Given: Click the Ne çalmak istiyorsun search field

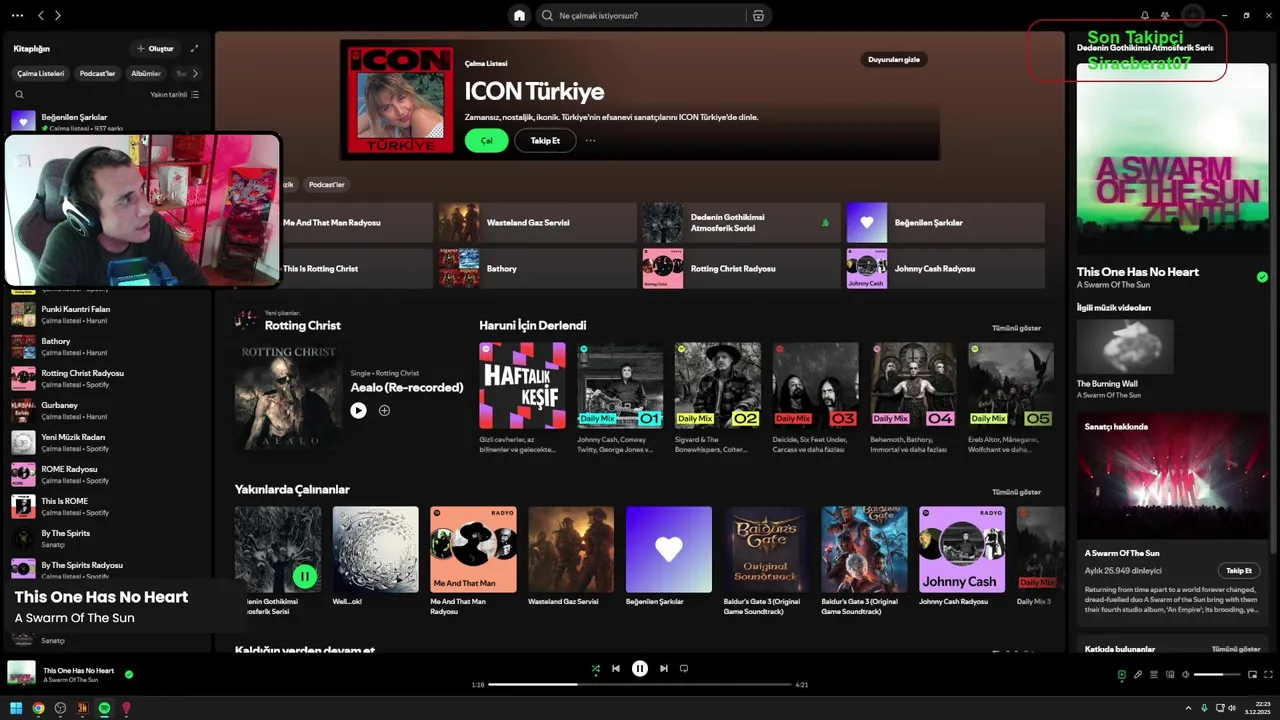Looking at the screenshot, I should tap(640, 15).
